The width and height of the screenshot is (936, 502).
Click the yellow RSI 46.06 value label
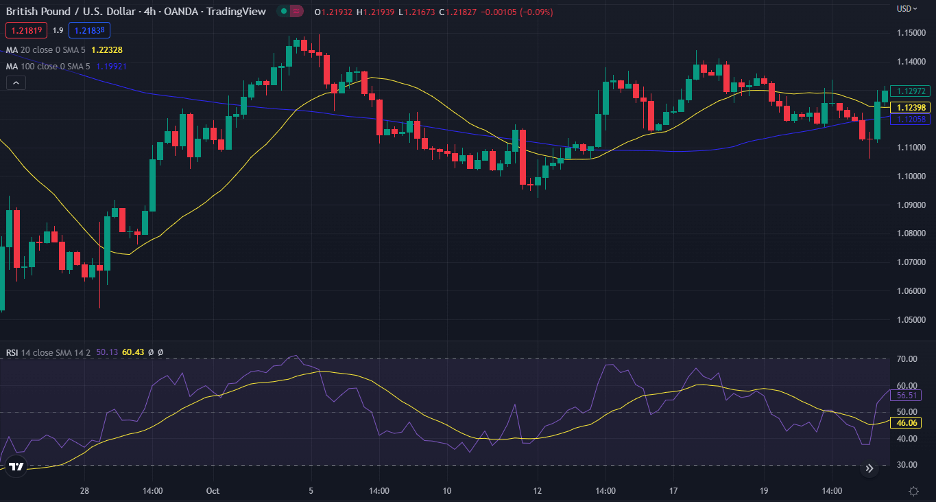tap(908, 424)
